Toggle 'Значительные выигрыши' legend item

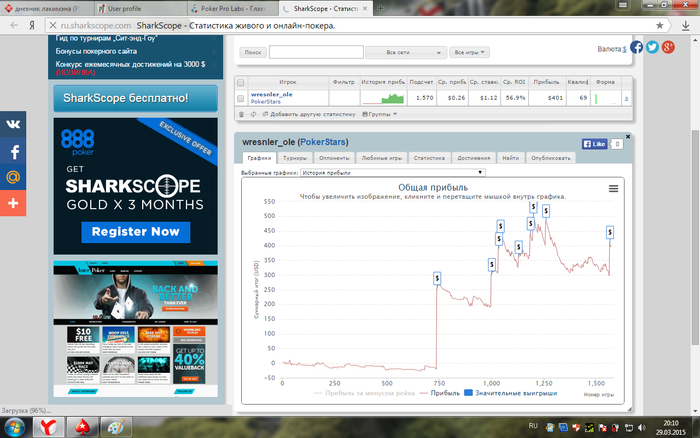(x=511, y=393)
